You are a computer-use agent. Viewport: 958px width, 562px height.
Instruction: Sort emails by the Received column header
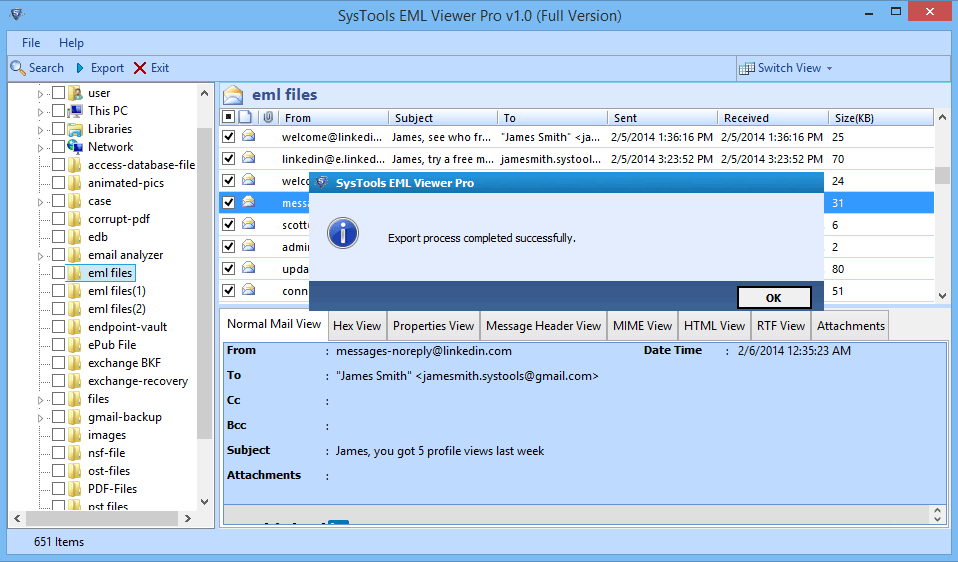pyautogui.click(x=773, y=117)
